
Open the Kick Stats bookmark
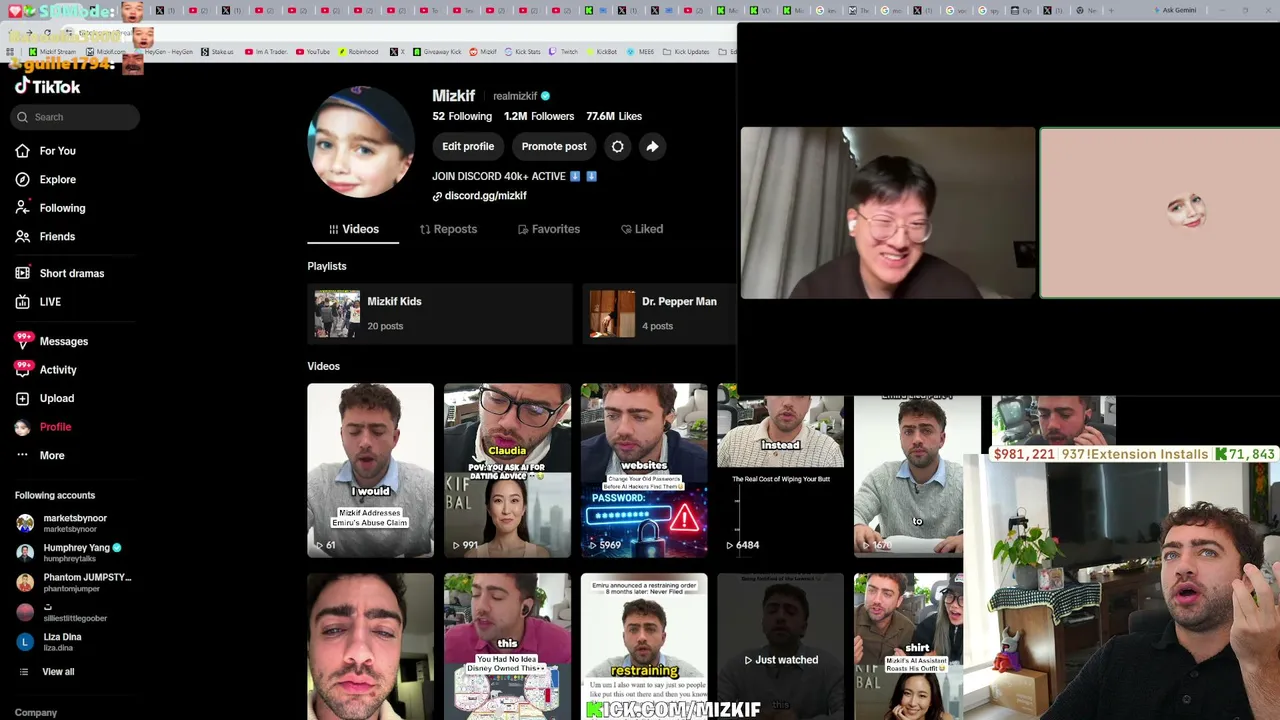[521, 52]
